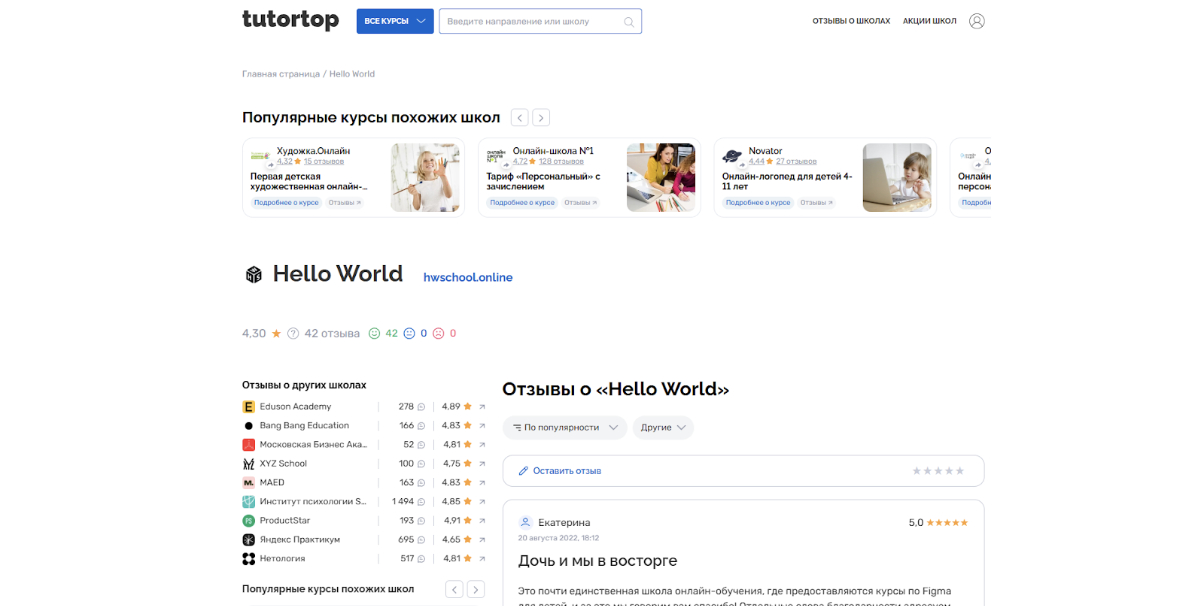Click the Нетология logo icon
Viewport: 1196px width, 612px height.
pos(249,559)
